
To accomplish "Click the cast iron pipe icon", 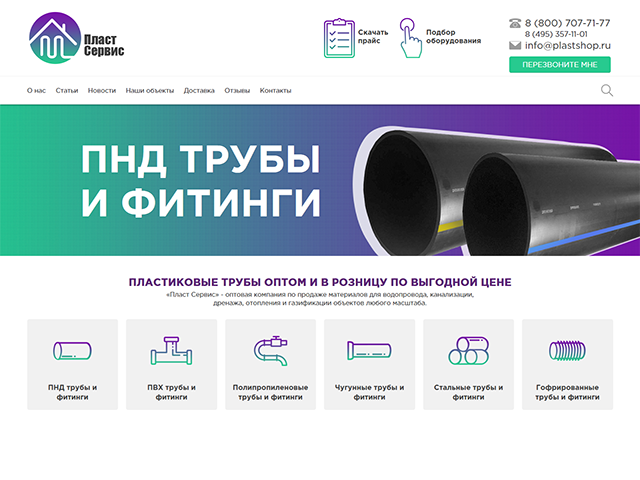I will pyautogui.click(x=369, y=351).
